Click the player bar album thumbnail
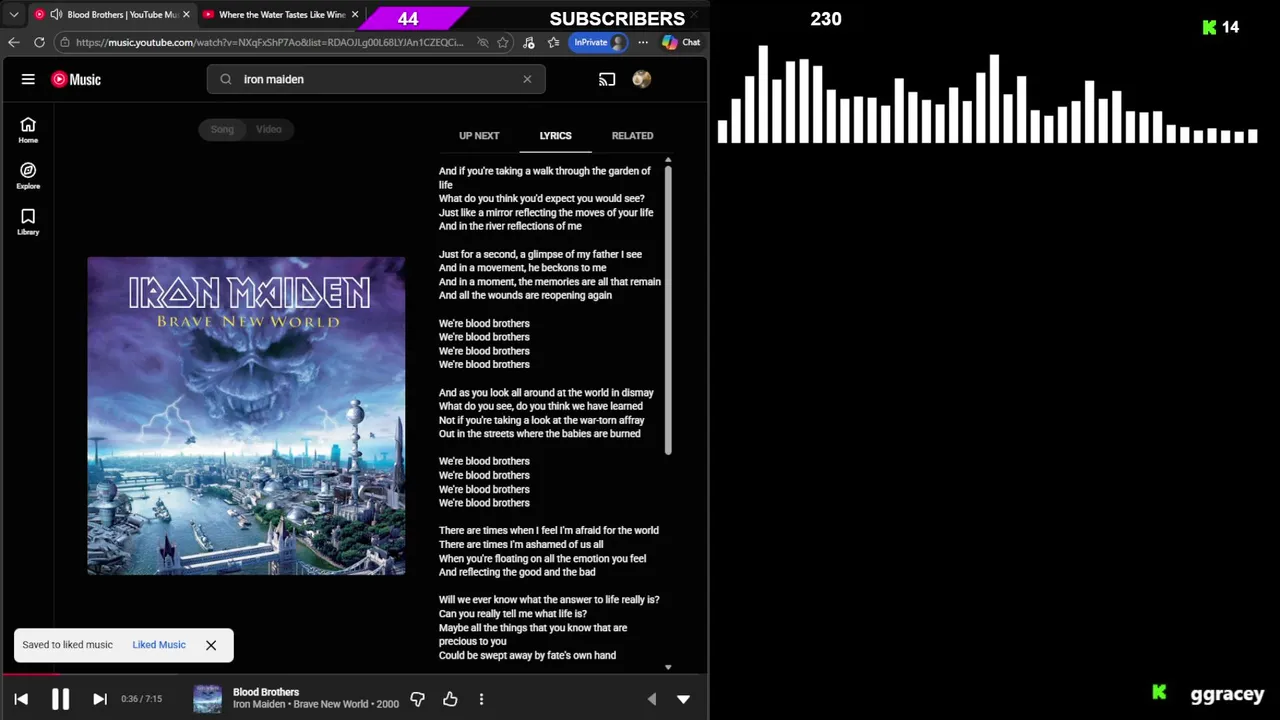The image size is (1280, 720). point(207,699)
